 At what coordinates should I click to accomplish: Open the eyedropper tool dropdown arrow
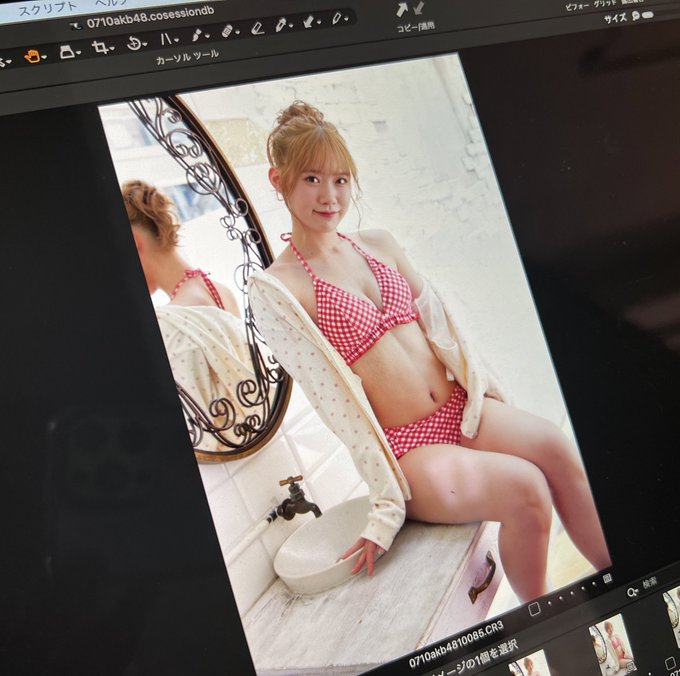346,19
